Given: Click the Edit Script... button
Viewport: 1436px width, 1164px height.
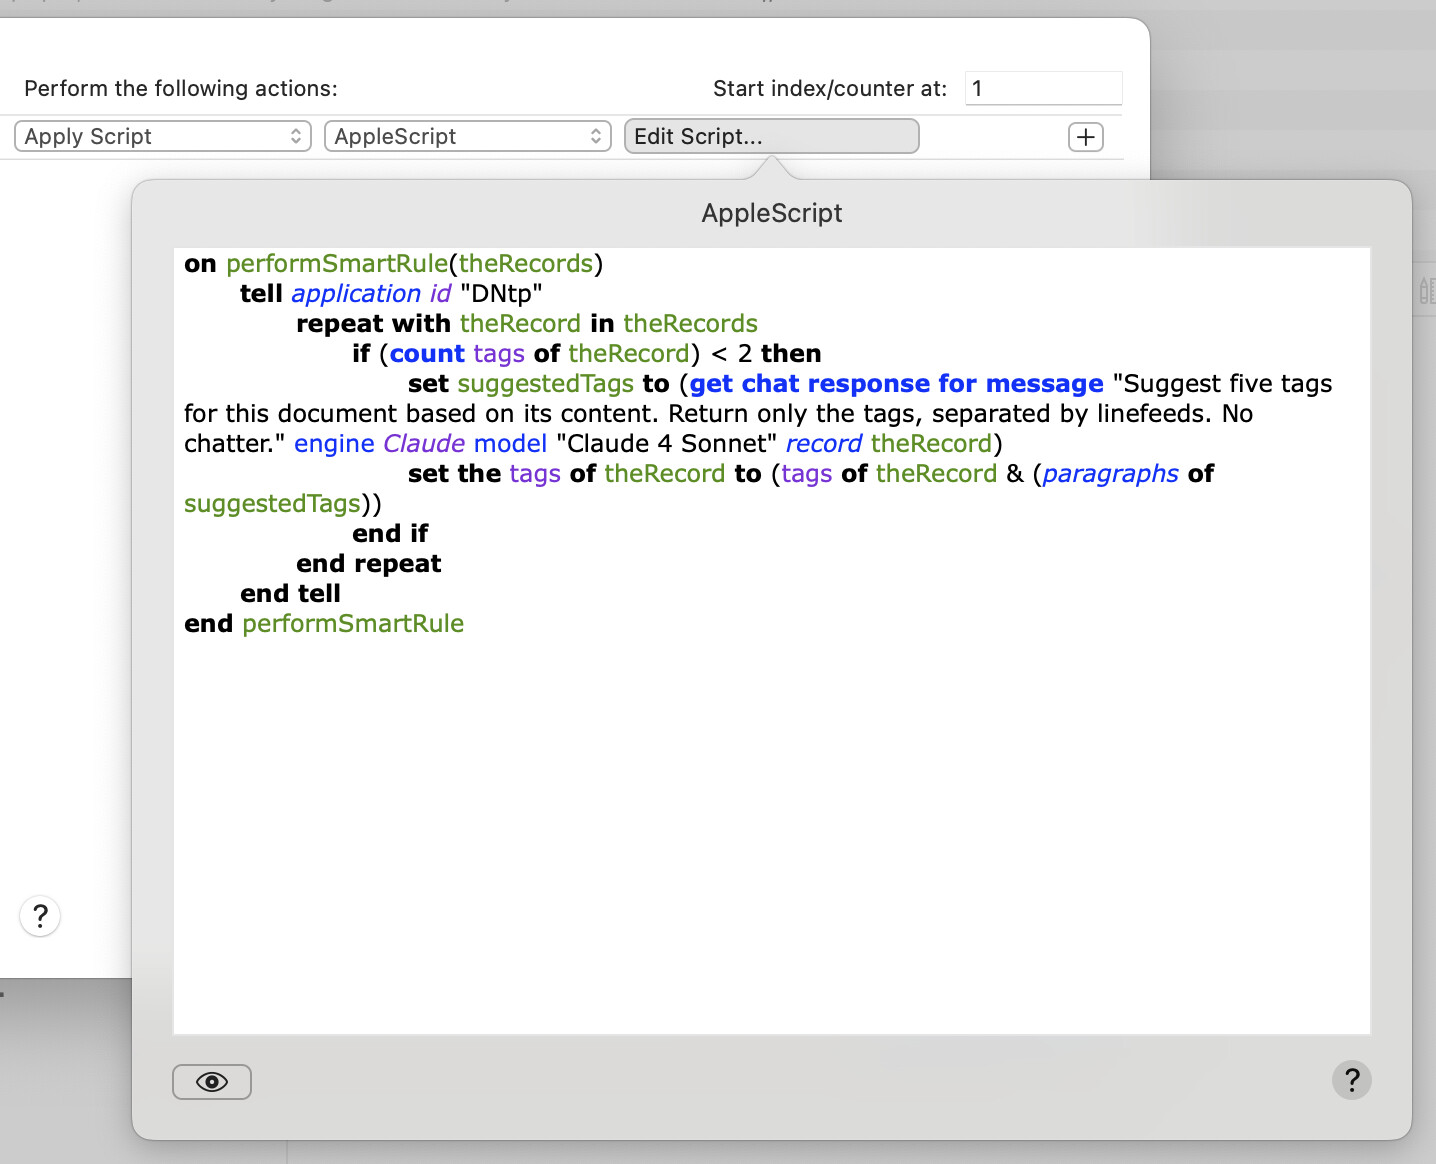Looking at the screenshot, I should [771, 137].
